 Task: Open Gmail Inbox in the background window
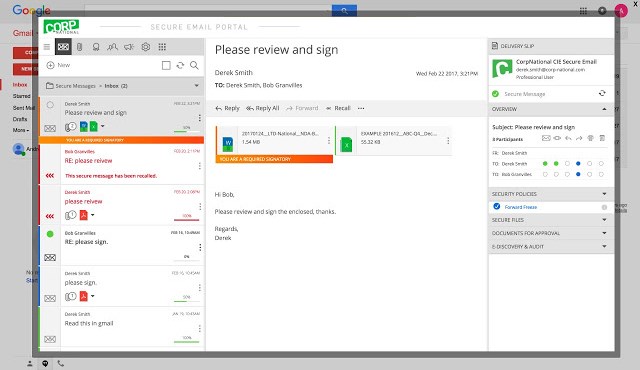pyautogui.click(x=20, y=85)
